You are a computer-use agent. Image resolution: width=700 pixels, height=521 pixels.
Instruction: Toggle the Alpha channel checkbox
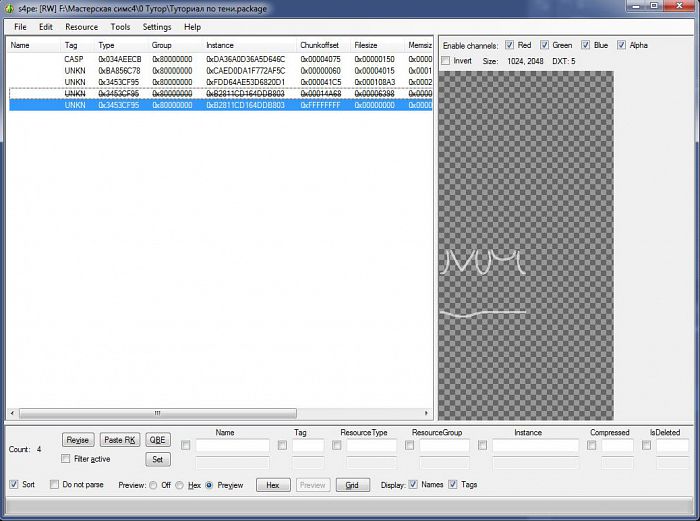coord(622,45)
